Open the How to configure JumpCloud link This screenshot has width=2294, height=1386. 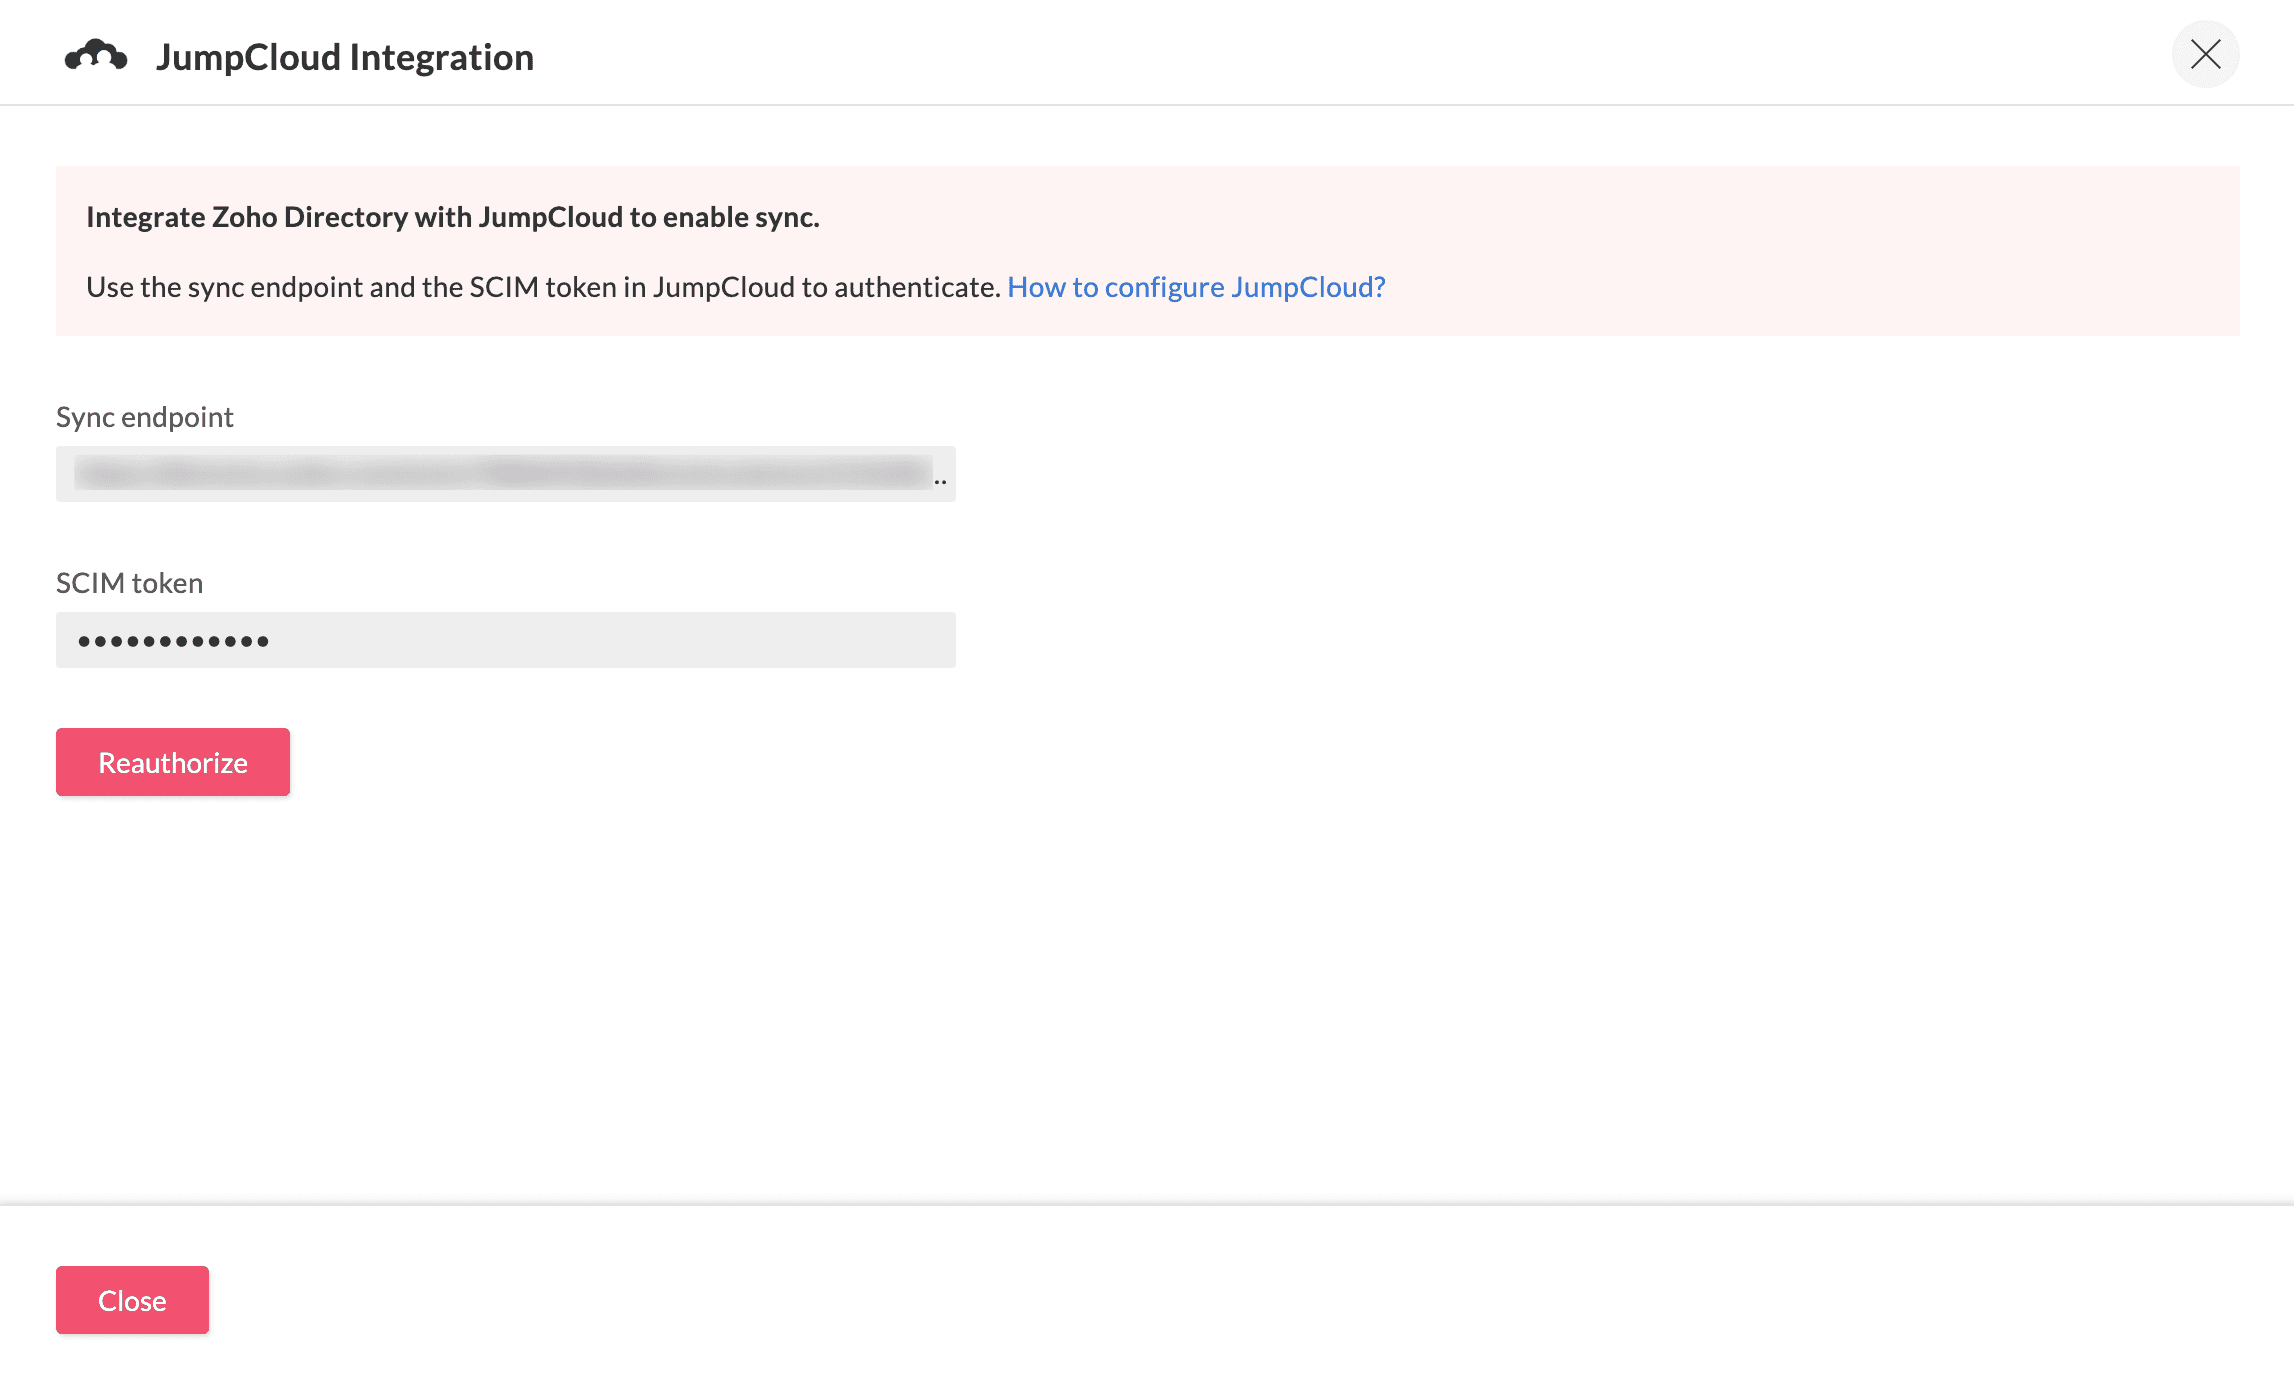click(x=1196, y=287)
